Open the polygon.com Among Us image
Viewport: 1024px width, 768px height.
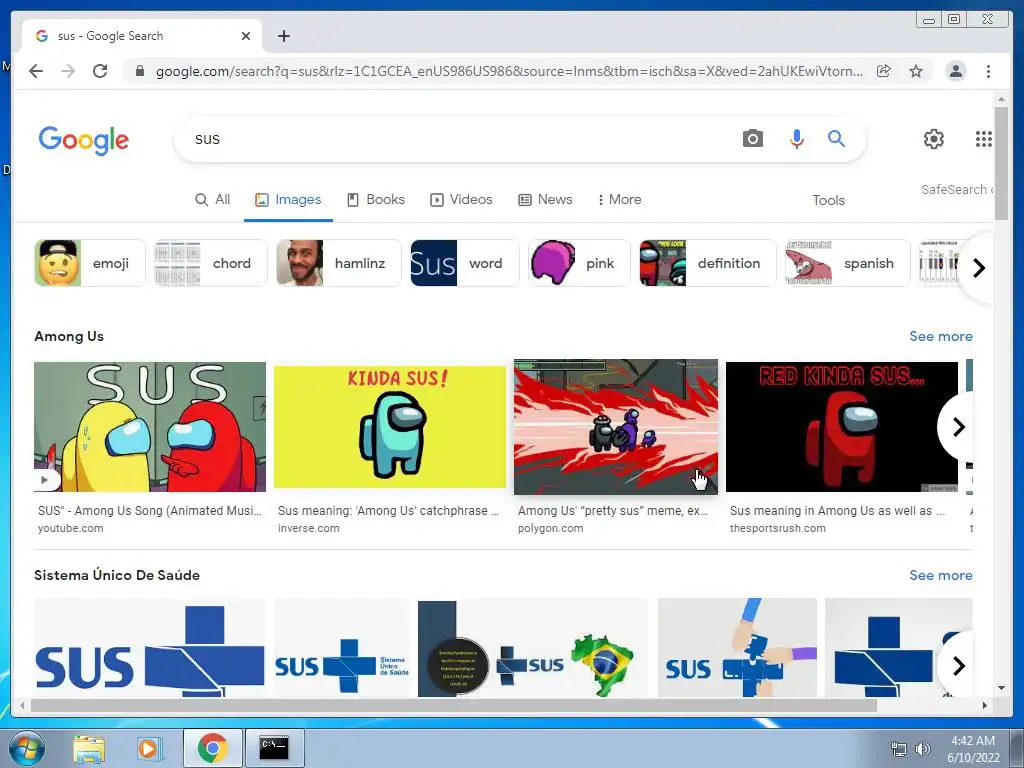pyautogui.click(x=615, y=426)
